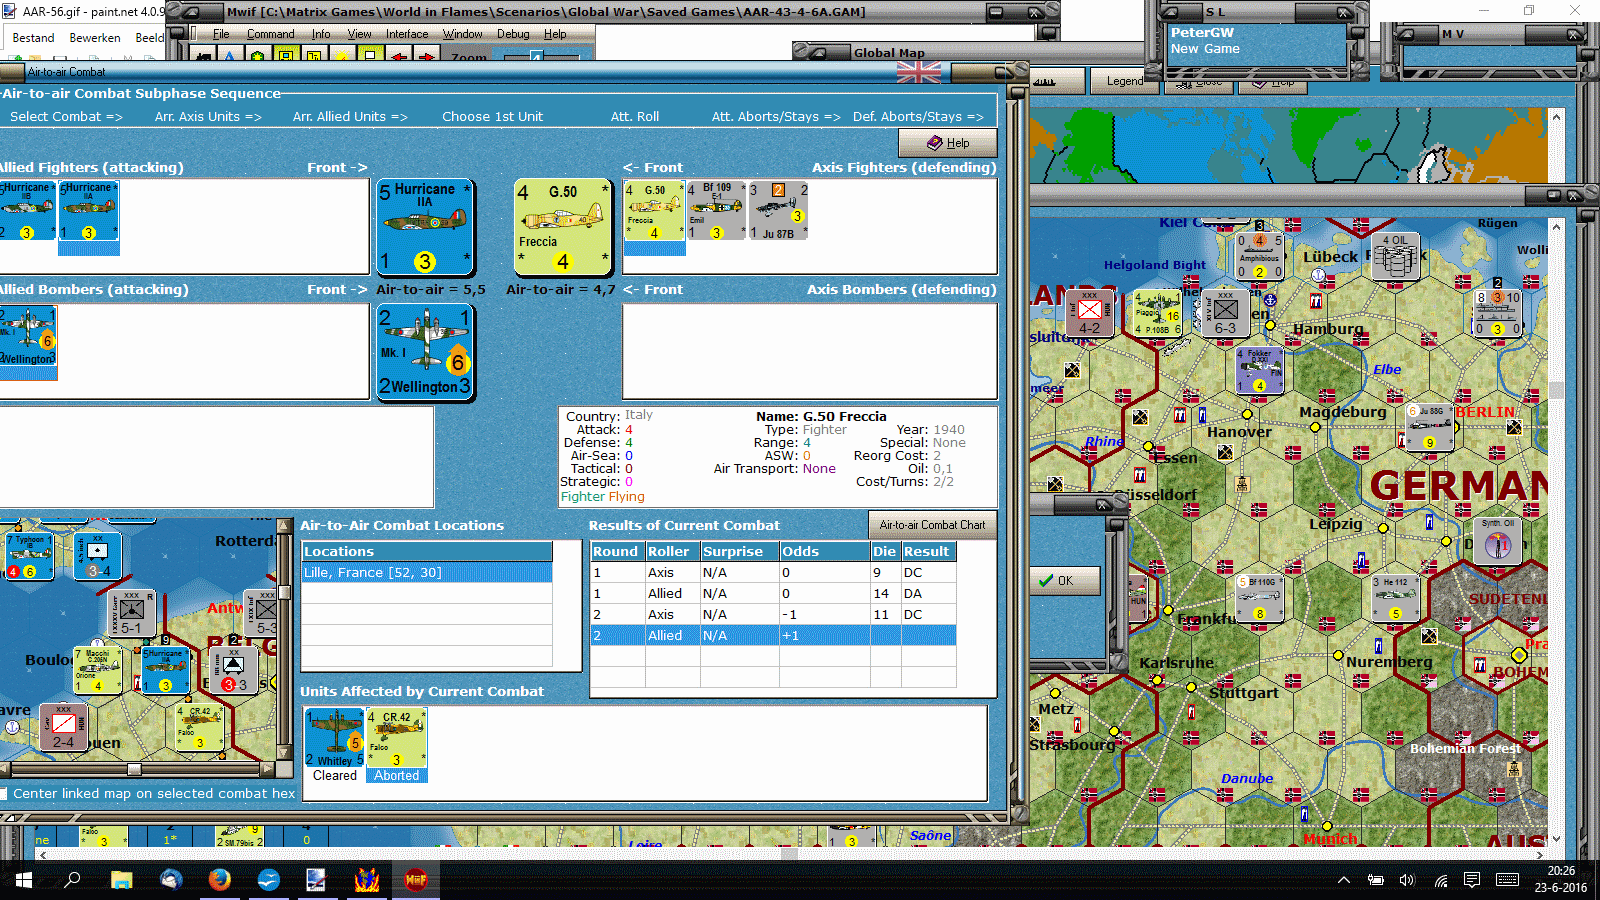Select the Lille, France combat location

pyautogui.click(x=427, y=573)
